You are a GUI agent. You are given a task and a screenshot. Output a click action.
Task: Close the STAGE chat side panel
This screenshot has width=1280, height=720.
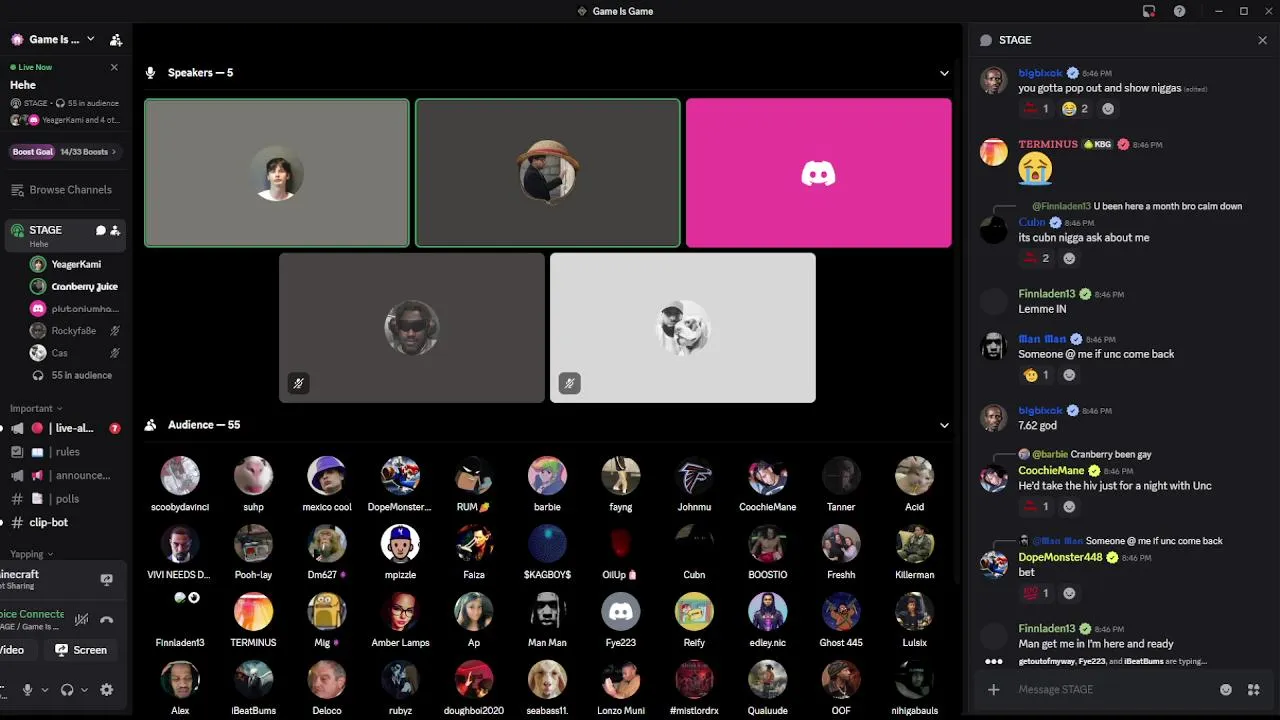click(x=1262, y=40)
